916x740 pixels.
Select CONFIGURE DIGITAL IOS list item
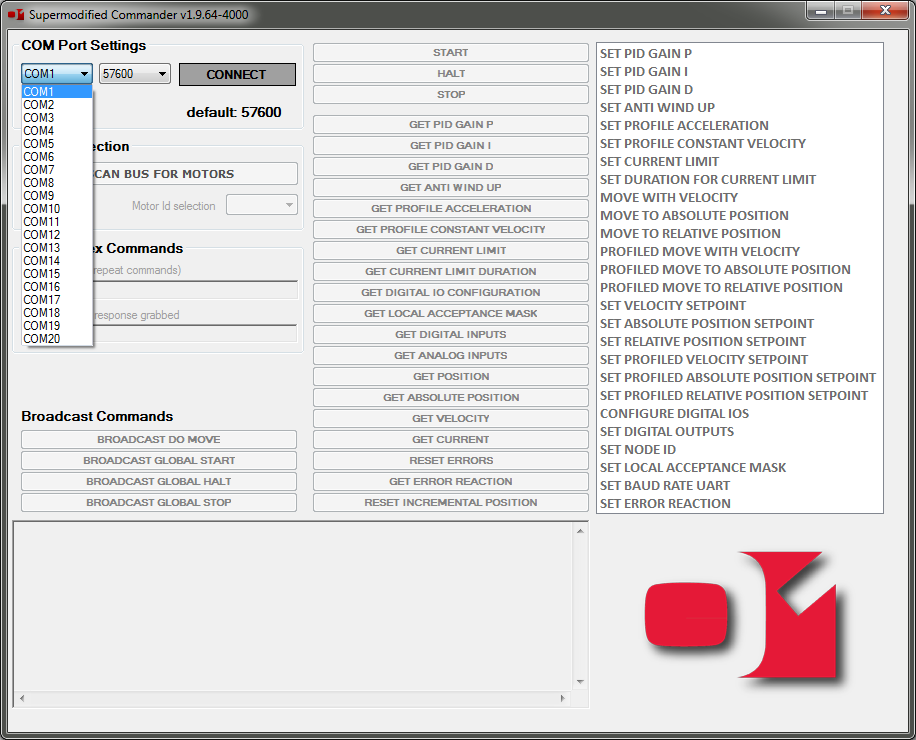674,414
